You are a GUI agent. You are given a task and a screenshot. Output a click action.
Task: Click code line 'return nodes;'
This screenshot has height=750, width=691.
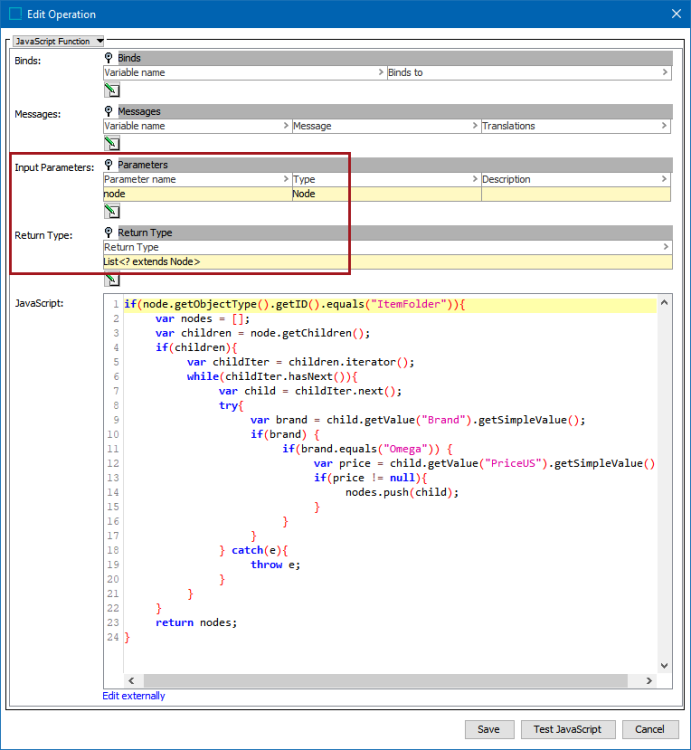click(x=196, y=623)
